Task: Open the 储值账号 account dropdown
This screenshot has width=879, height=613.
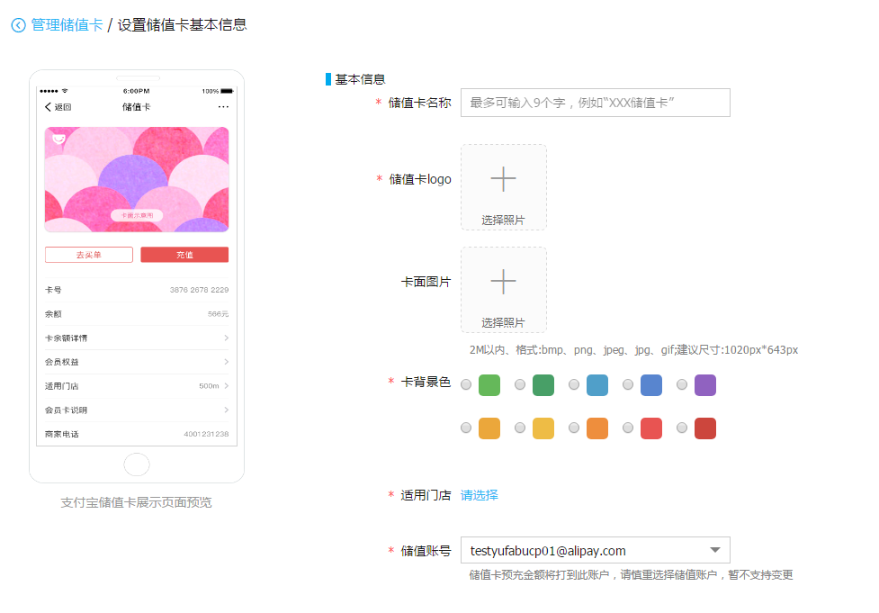Action: 595,550
